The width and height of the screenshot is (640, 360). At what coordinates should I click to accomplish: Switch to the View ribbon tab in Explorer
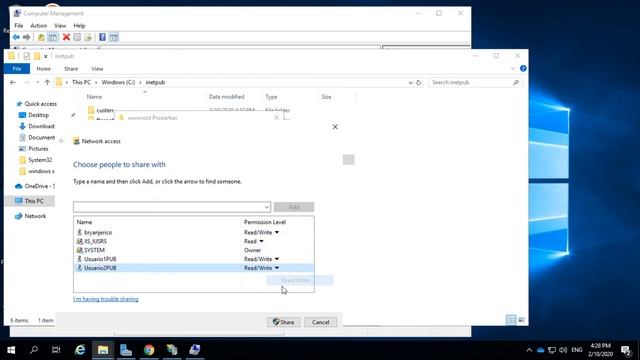(x=97, y=69)
